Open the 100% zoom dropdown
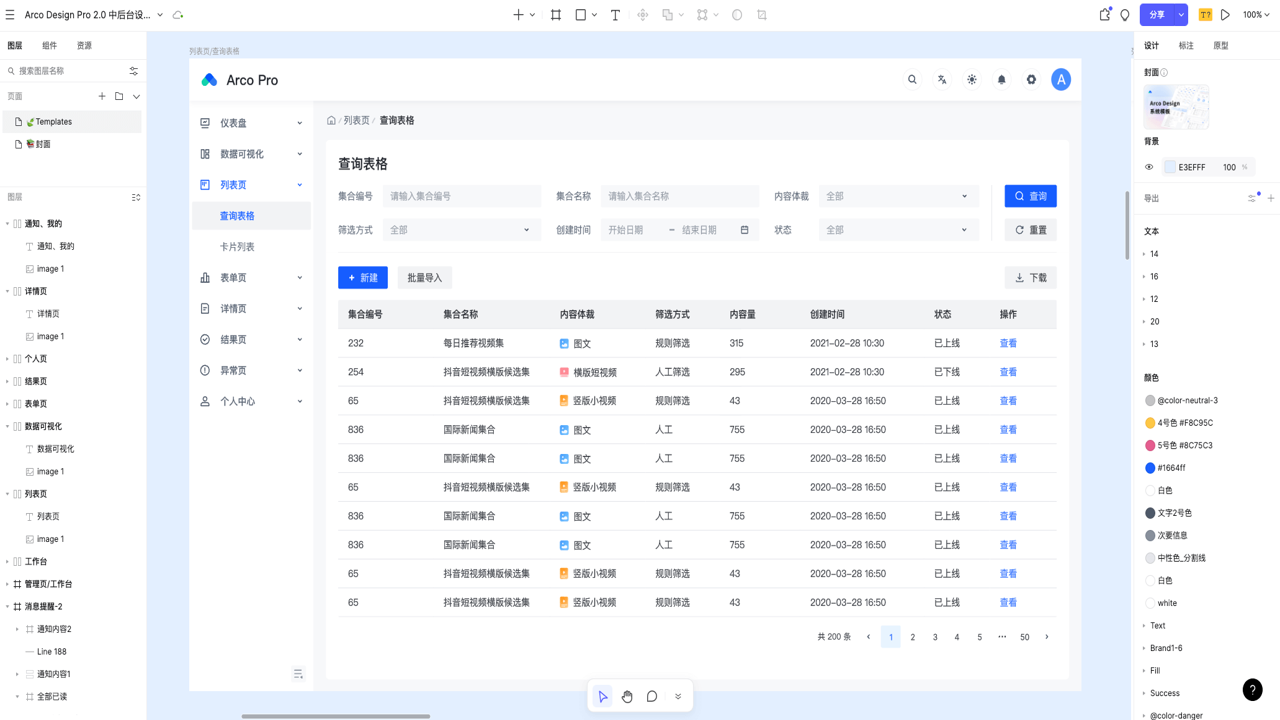 coord(1256,15)
